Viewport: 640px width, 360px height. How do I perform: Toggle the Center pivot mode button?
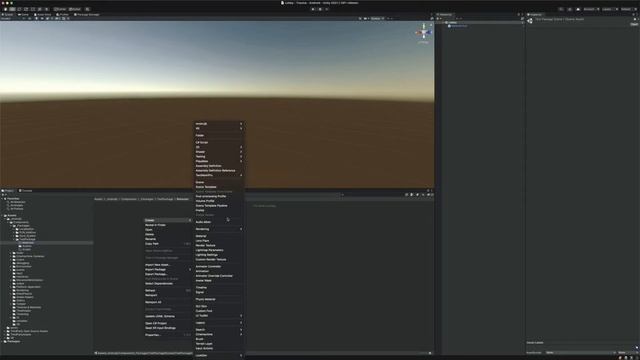(60, 9)
